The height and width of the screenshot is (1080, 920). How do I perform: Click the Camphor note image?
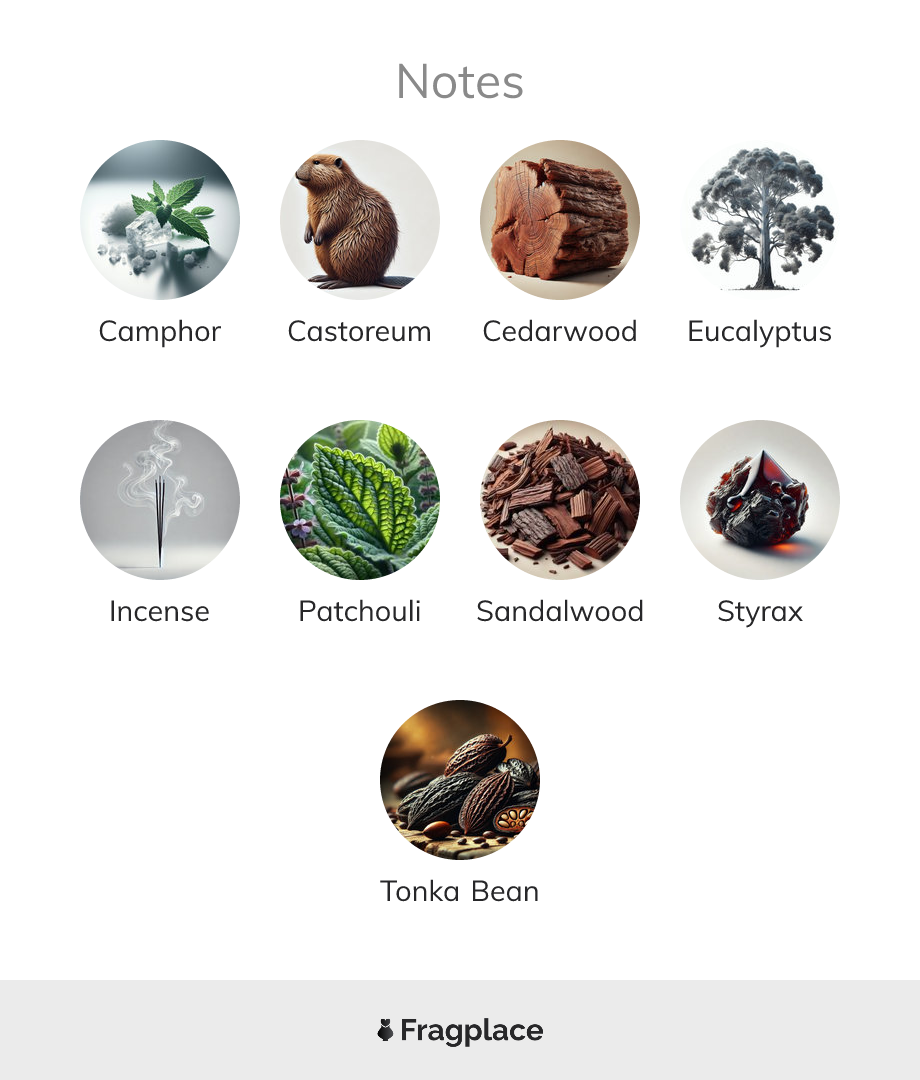160,220
